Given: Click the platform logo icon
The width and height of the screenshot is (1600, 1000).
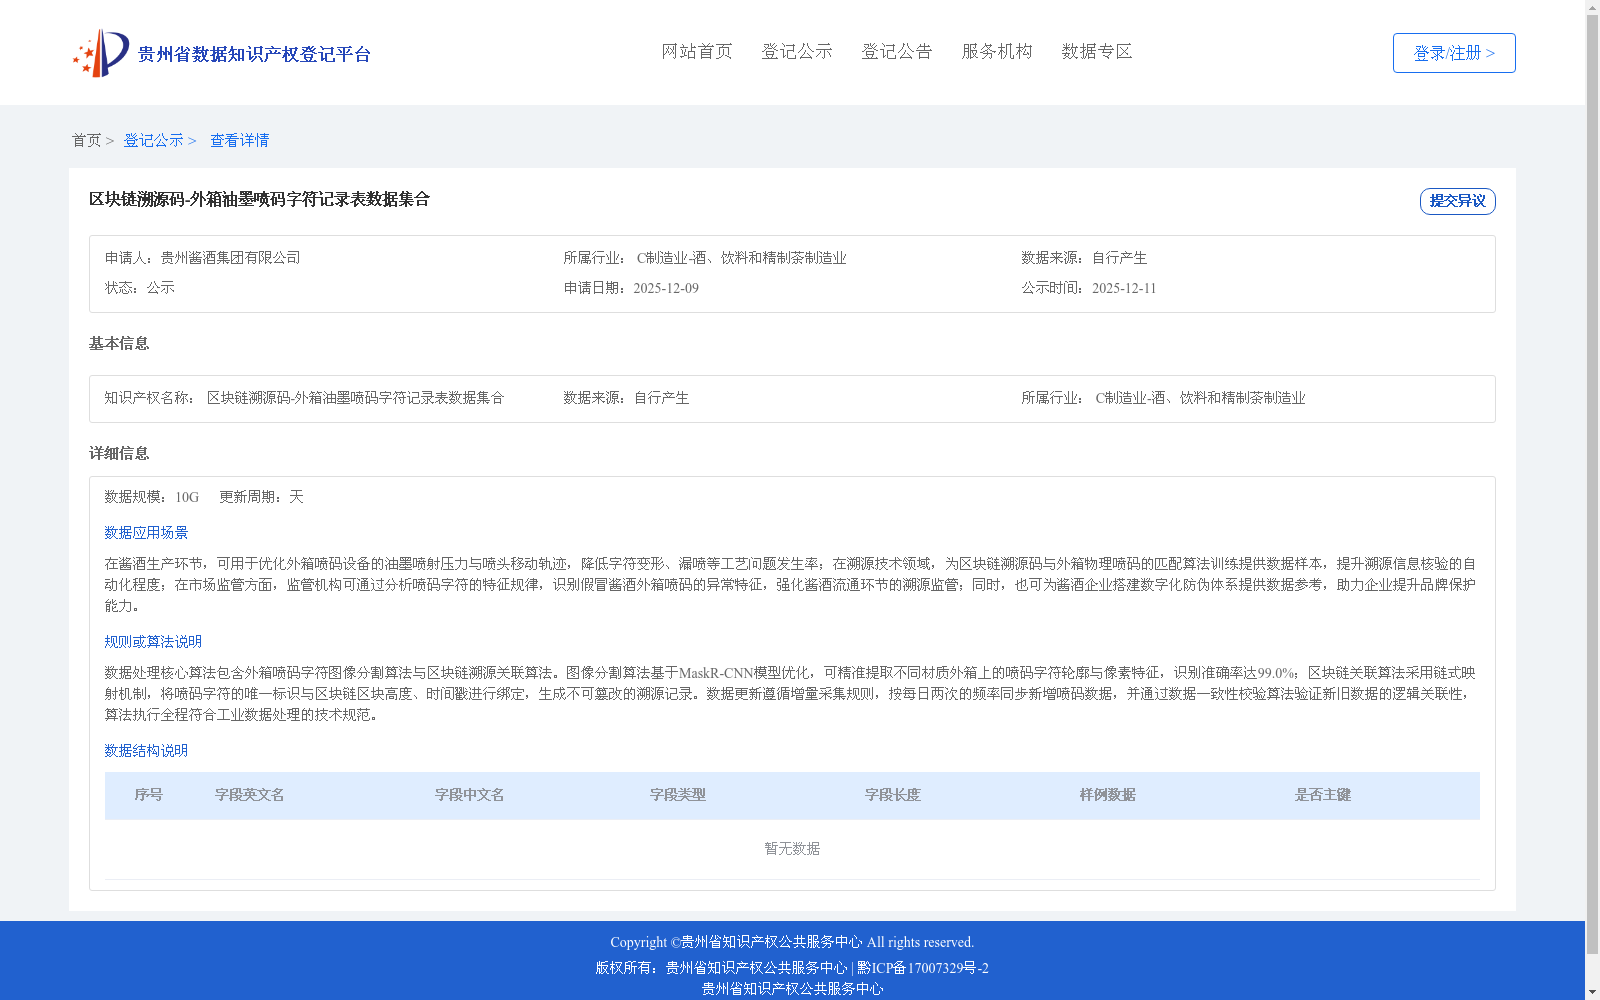Looking at the screenshot, I should pos(101,53).
